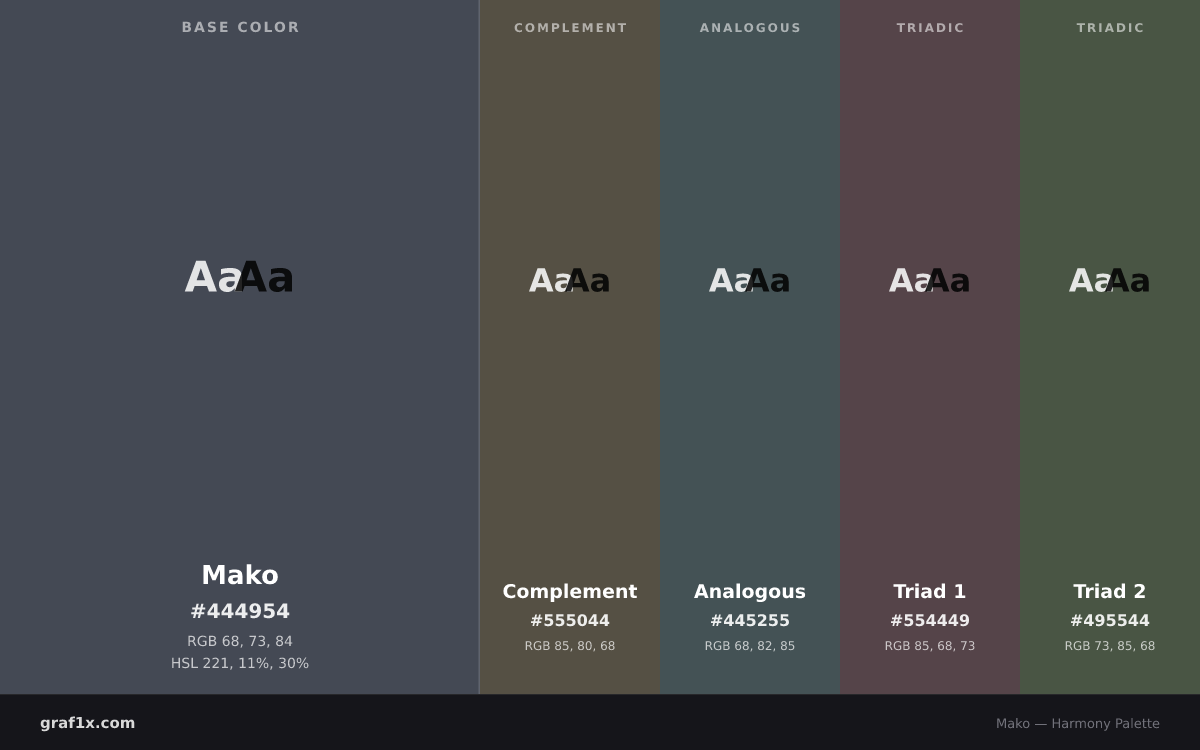
Task: Click the #445255 hex code
Action: click(x=750, y=621)
